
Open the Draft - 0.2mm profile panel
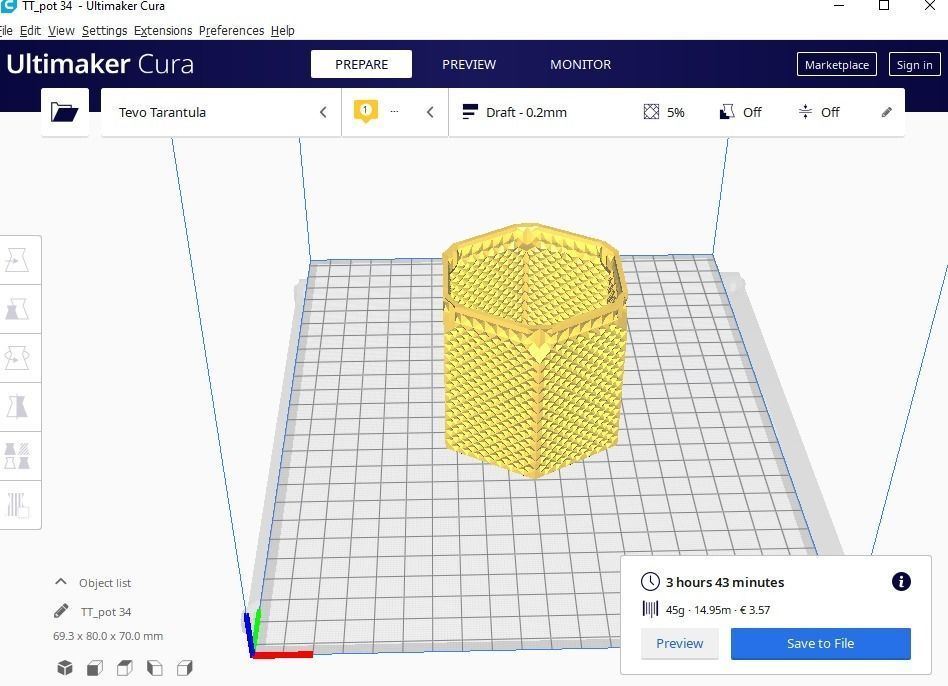(x=677, y=112)
